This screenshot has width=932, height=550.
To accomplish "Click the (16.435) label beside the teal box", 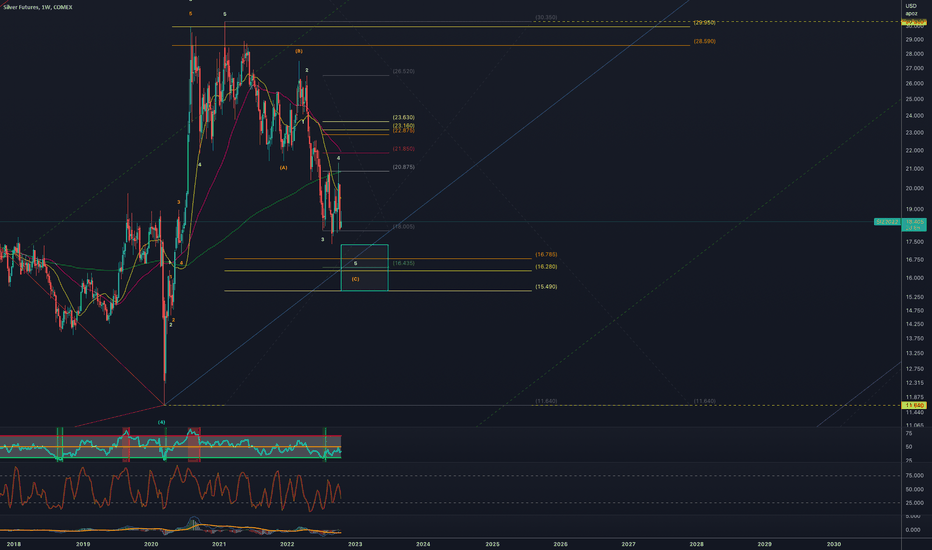I will (404, 263).
